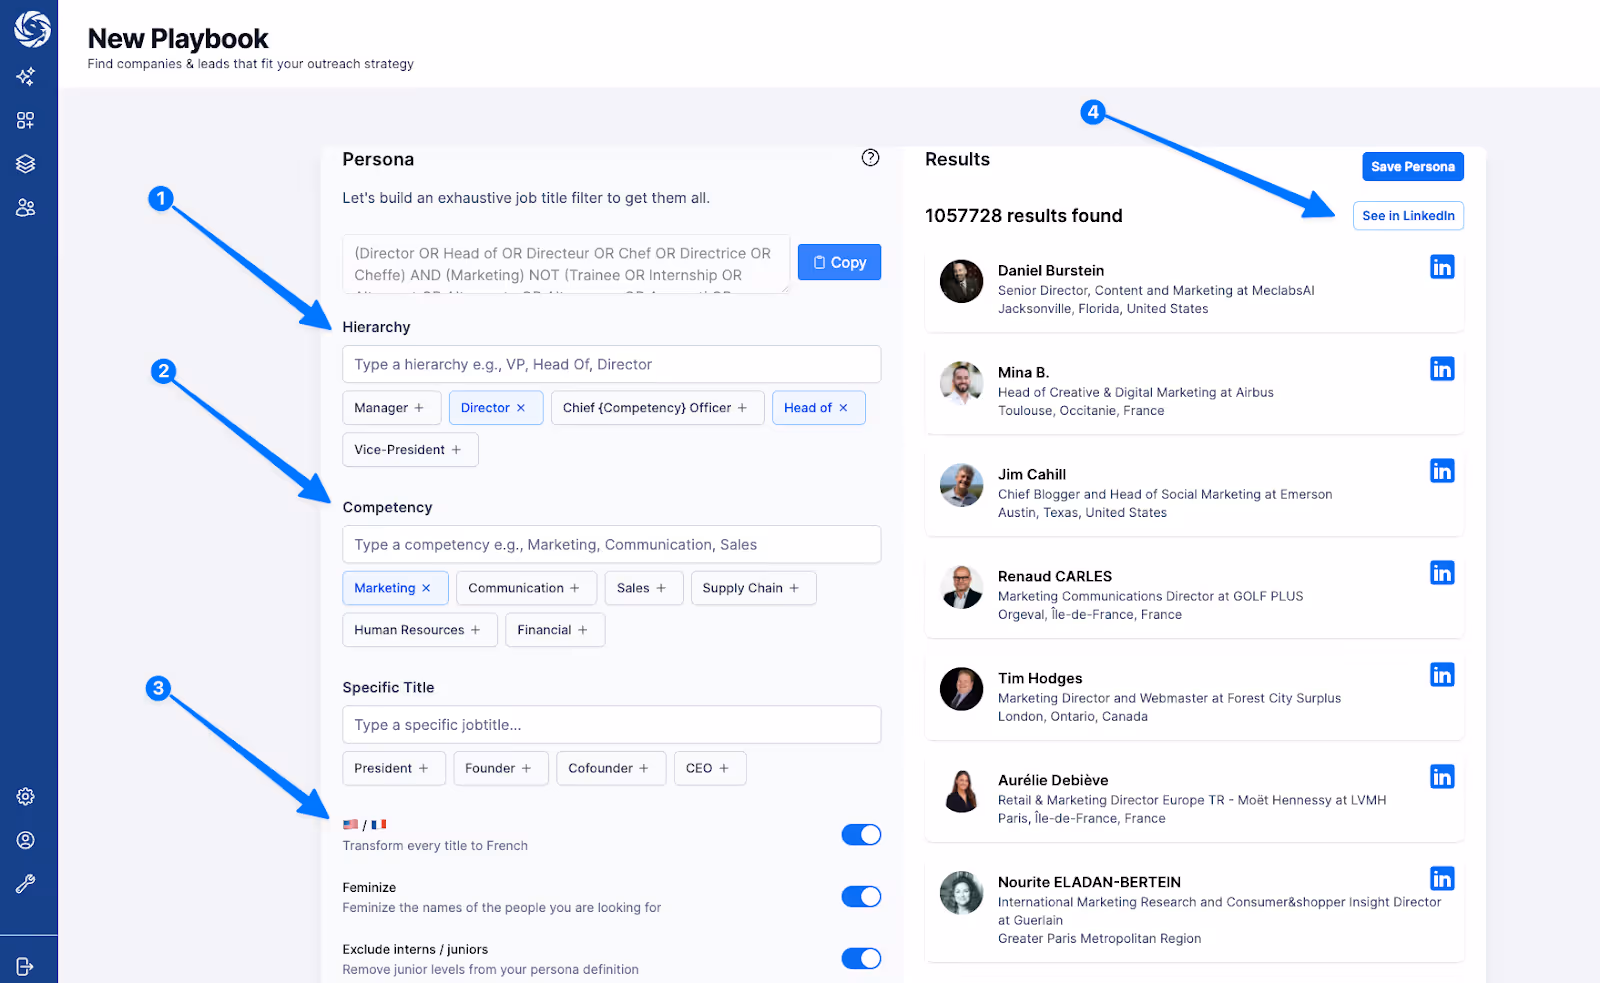The height and width of the screenshot is (983, 1600).
Task: Open the Persona help question-mark icon
Action: [870, 158]
